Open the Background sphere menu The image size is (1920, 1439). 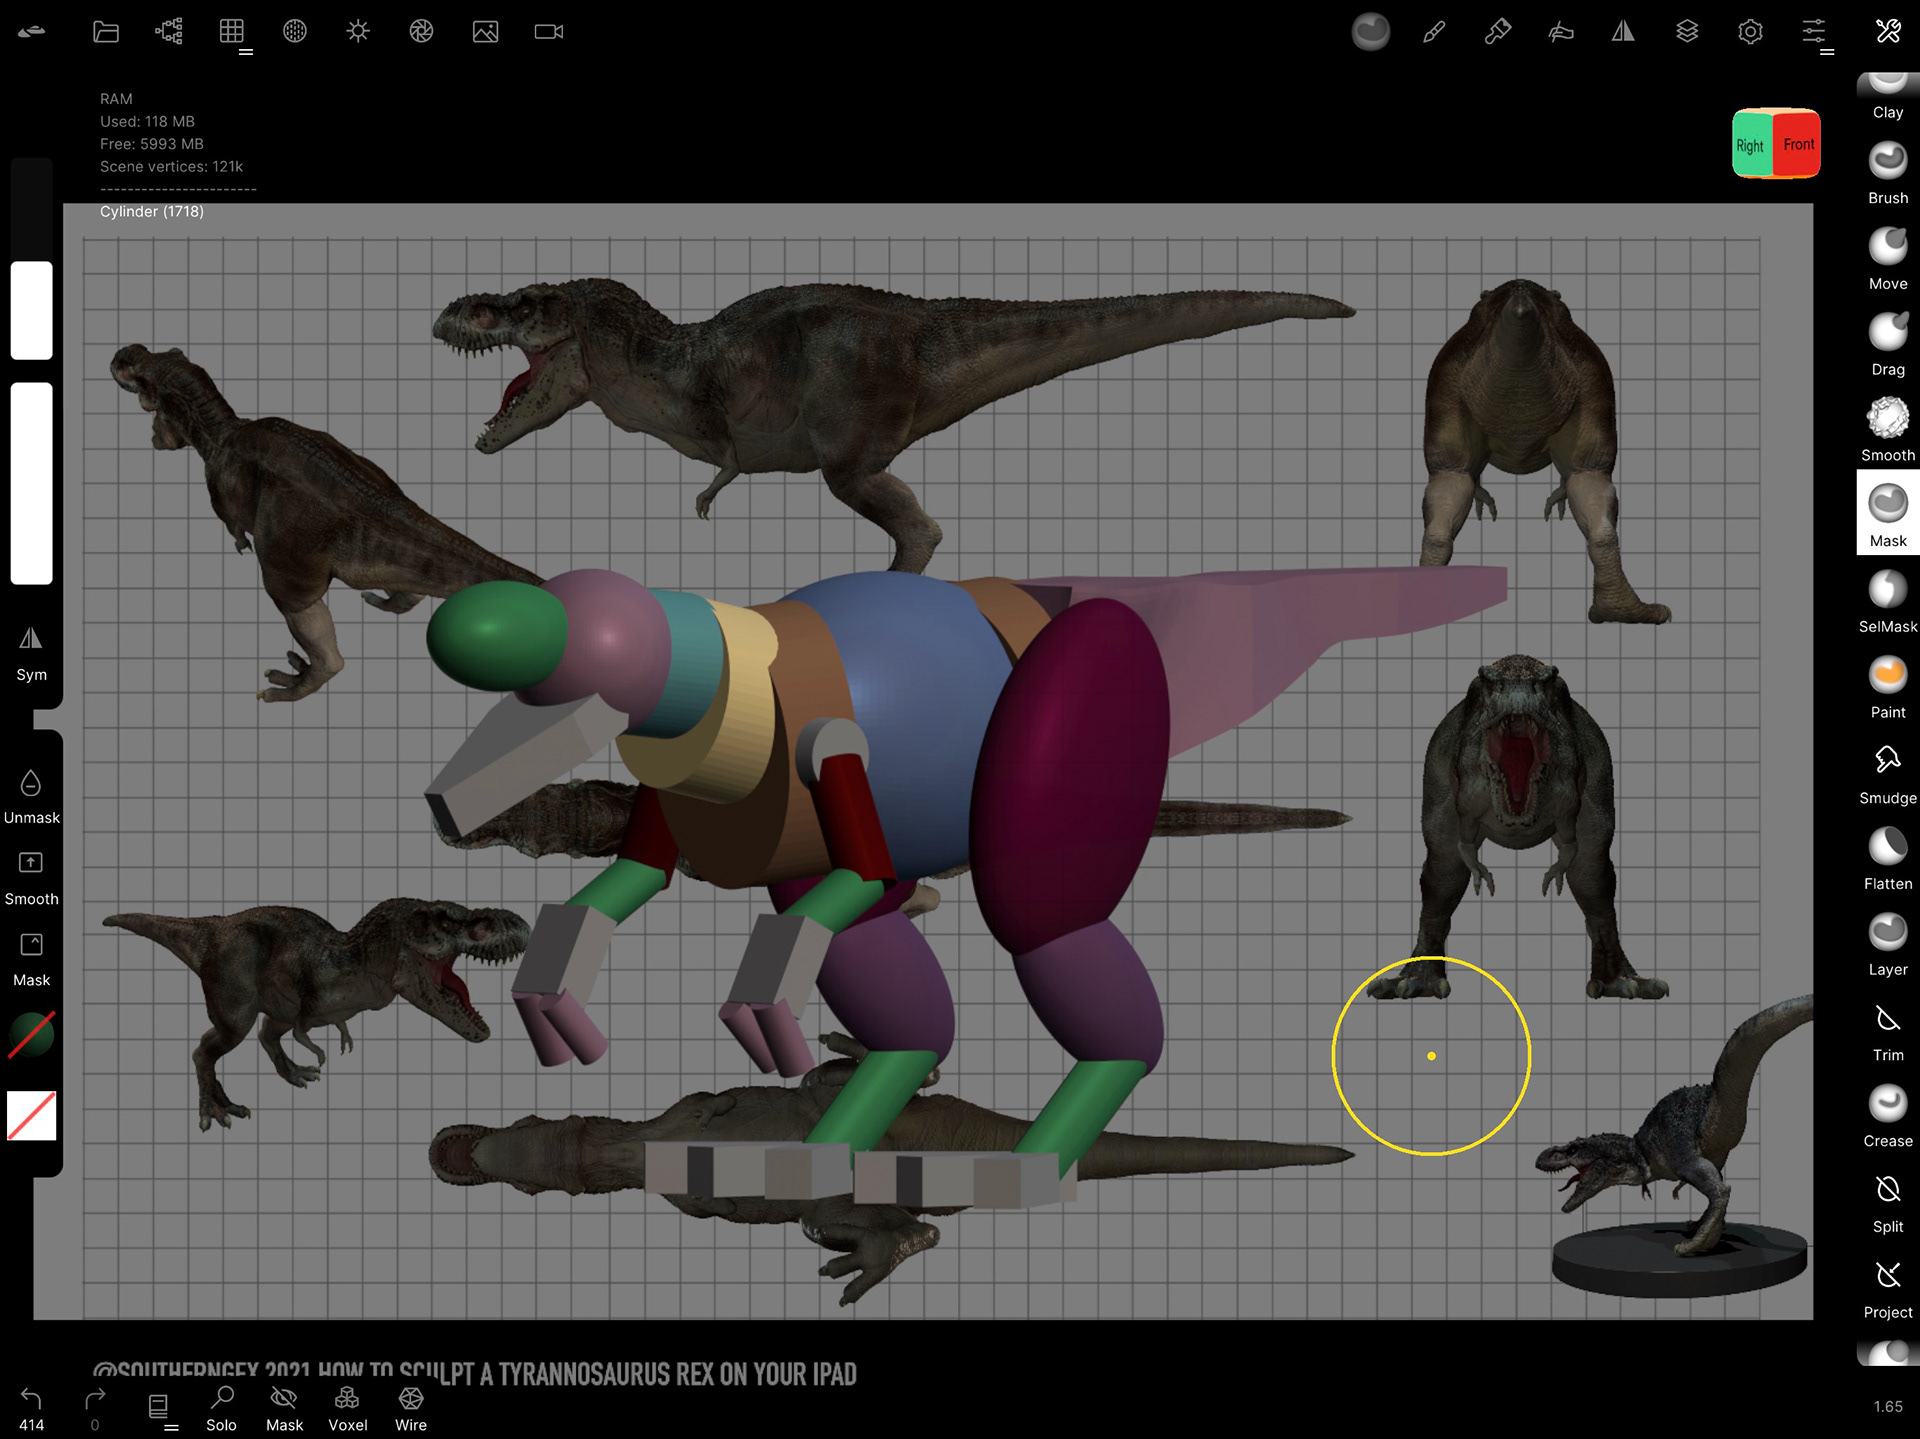pyautogui.click(x=295, y=32)
